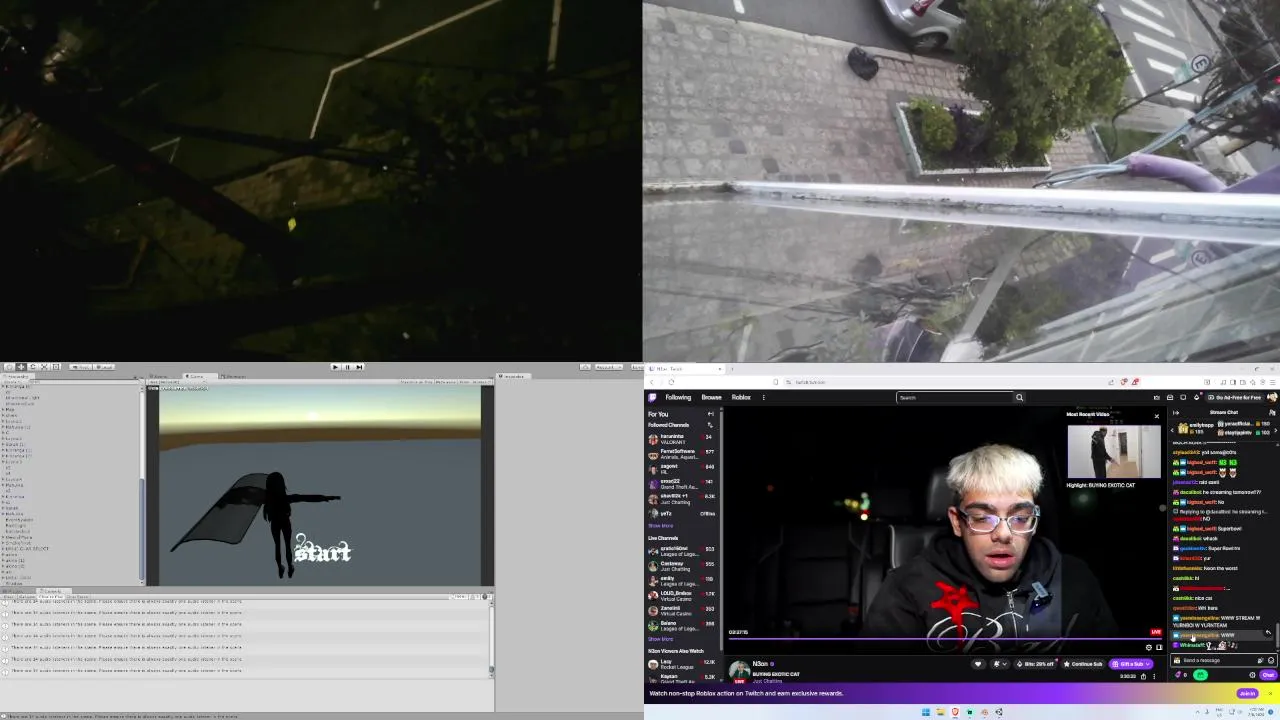
Task: Select the Unity Move tool
Action: pyautogui.click(x=21, y=366)
